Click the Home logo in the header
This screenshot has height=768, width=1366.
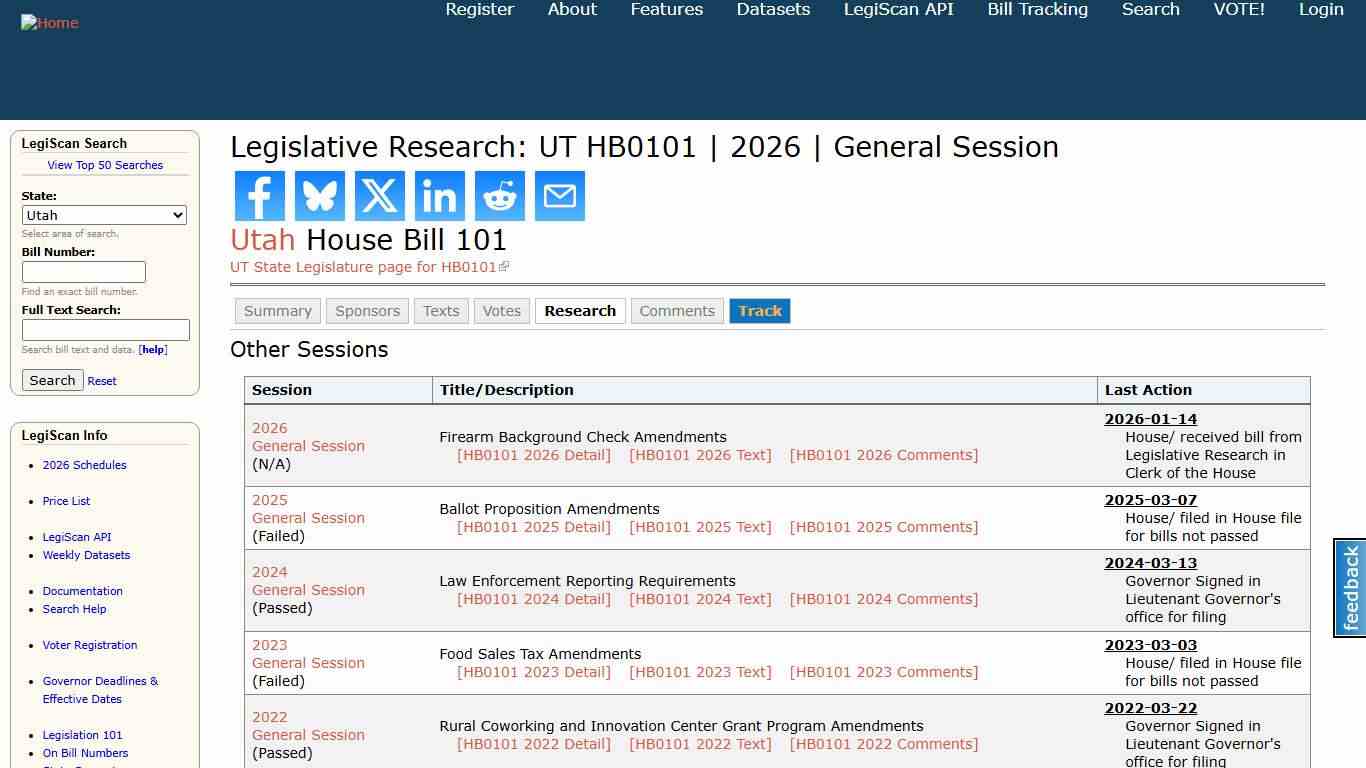[49, 22]
